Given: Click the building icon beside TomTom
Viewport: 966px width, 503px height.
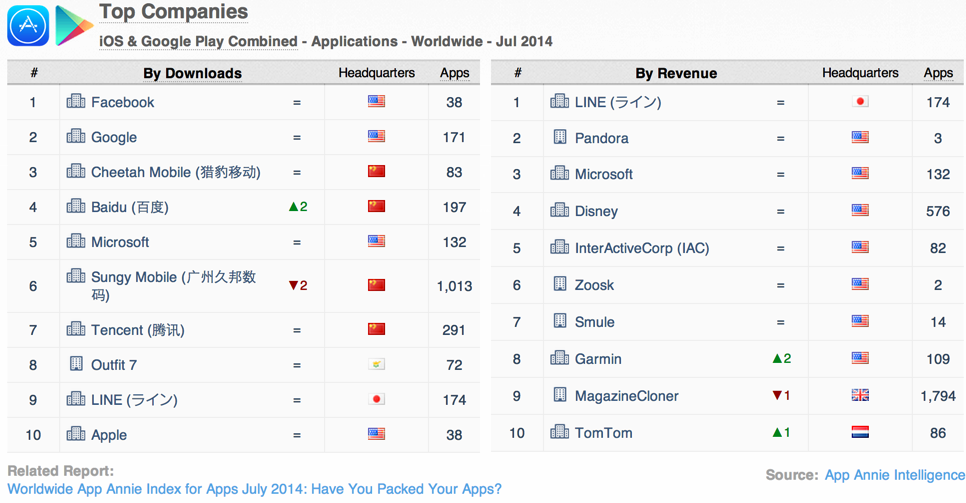Looking at the screenshot, I should [559, 431].
